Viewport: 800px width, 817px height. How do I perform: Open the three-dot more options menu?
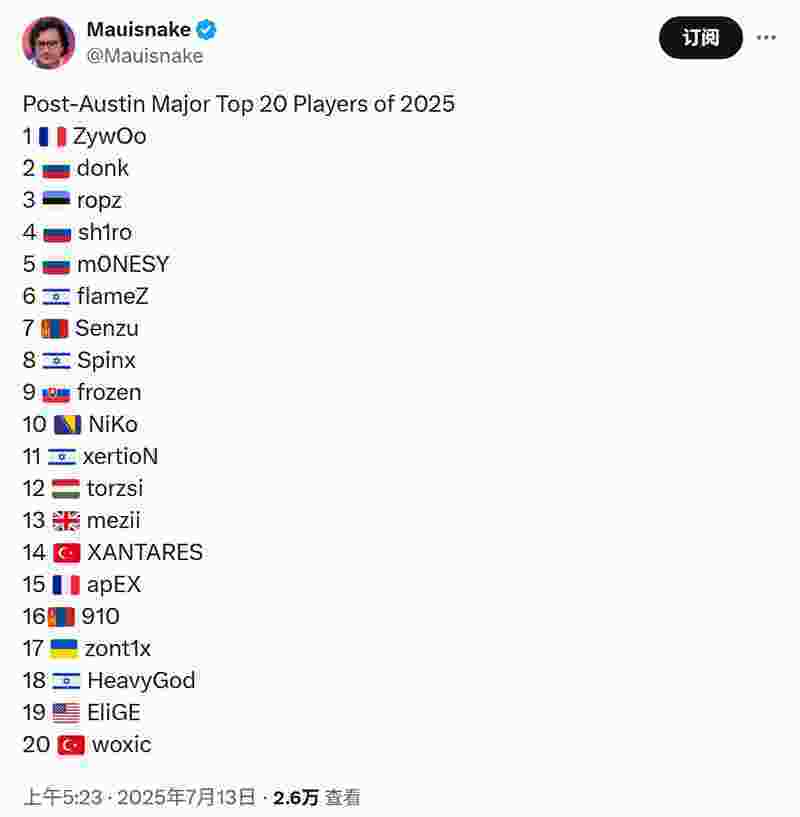click(x=766, y=38)
